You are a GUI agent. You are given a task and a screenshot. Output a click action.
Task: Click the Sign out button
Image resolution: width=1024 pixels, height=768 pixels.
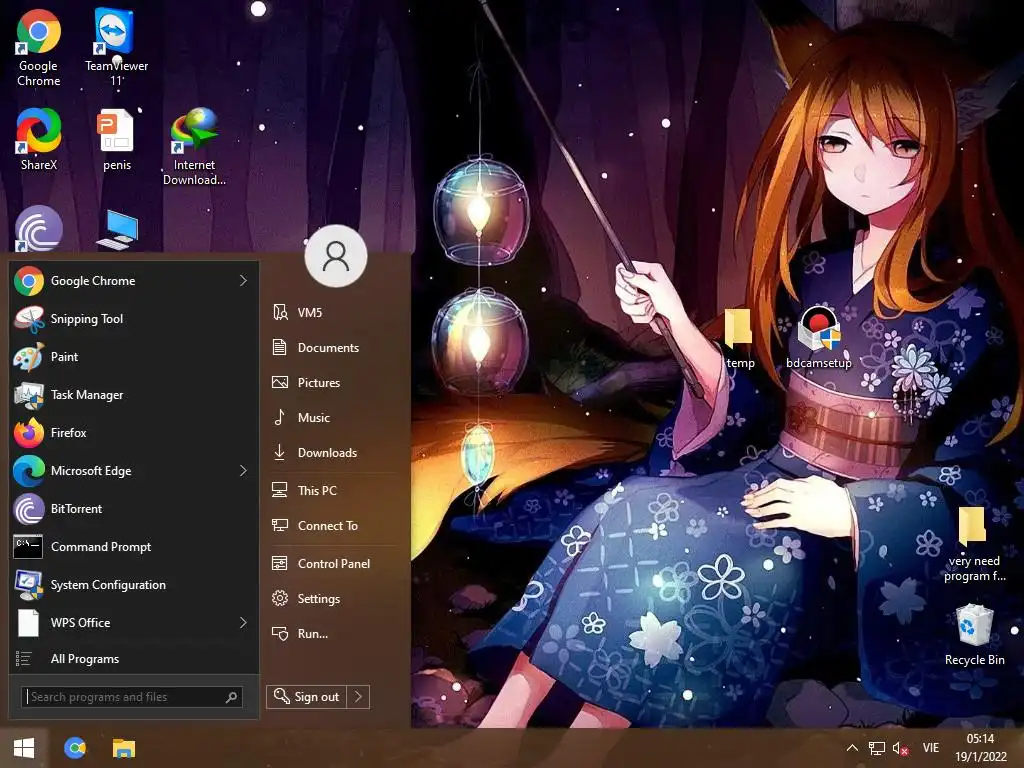click(306, 697)
